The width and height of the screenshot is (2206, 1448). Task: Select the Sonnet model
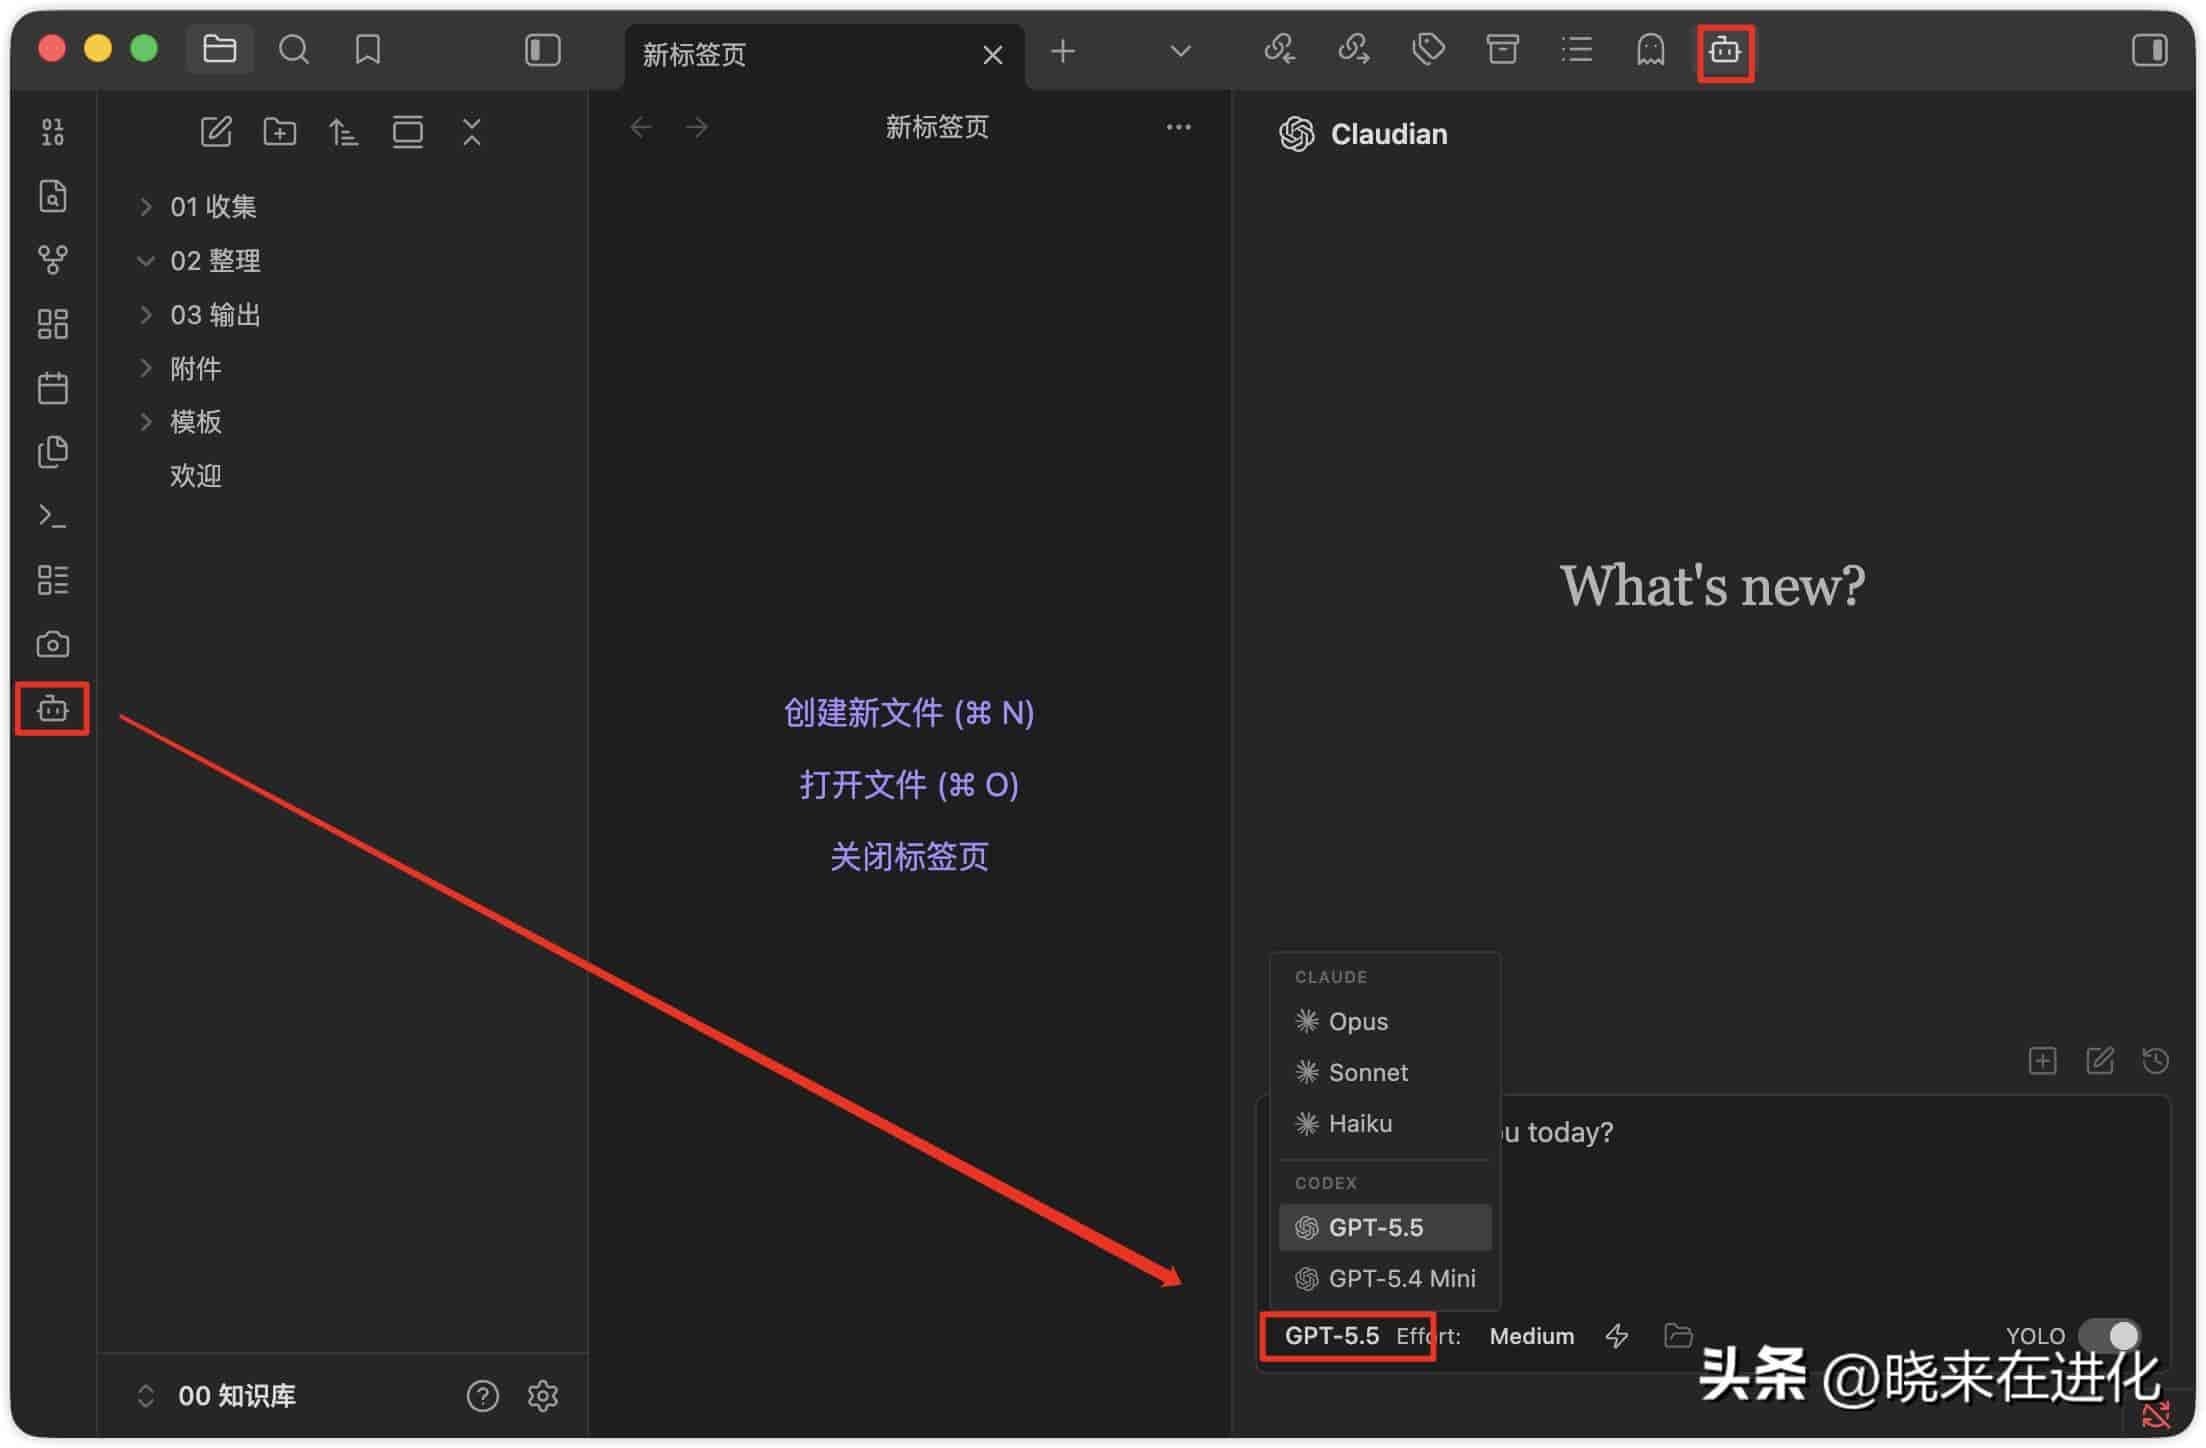coord(1385,1072)
